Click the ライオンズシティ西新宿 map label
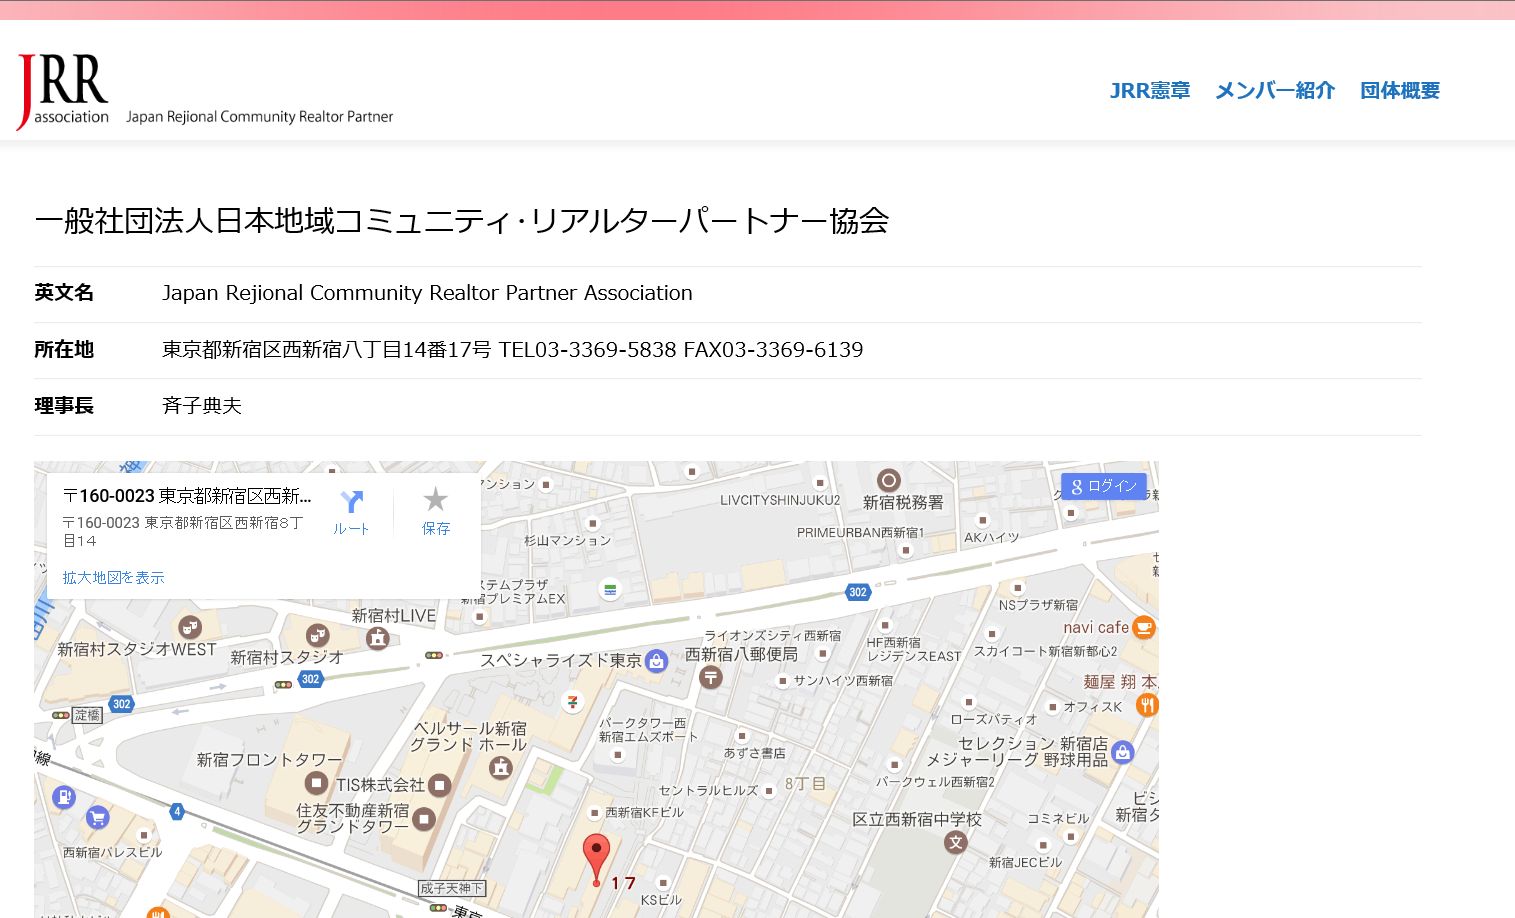1515x918 pixels. [772, 635]
